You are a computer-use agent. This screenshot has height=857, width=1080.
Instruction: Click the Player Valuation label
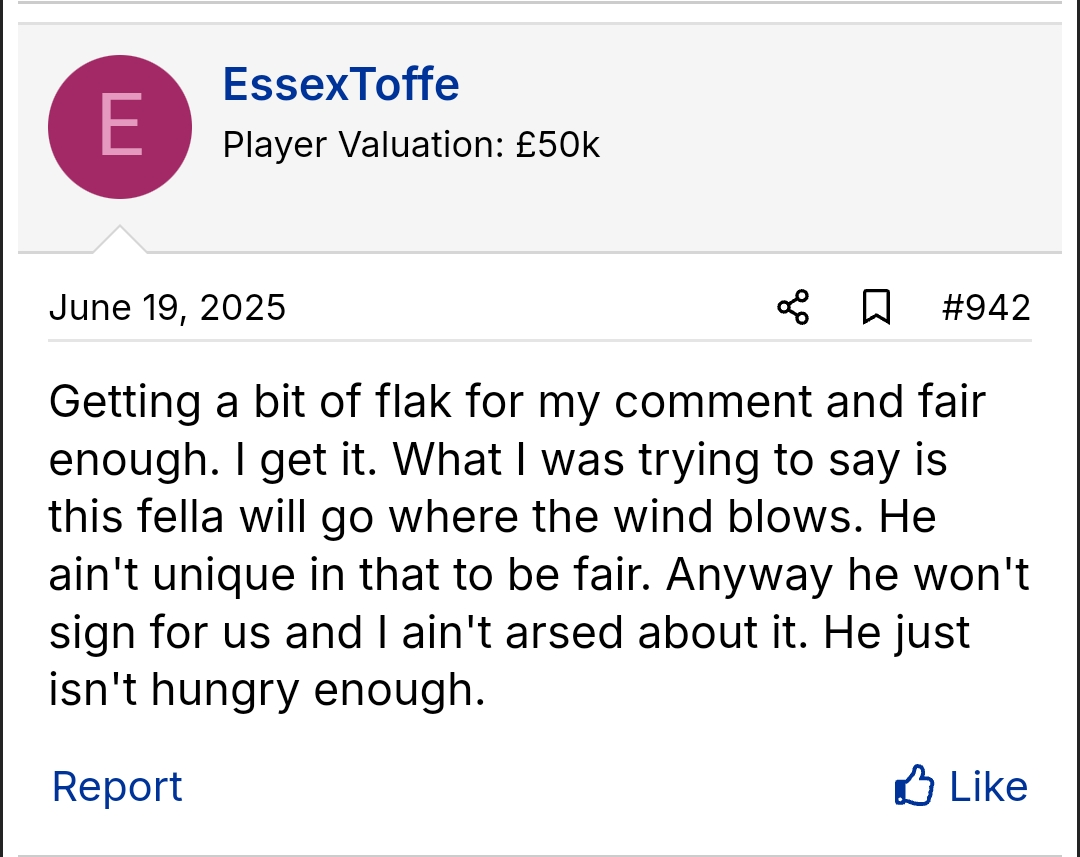pyautogui.click(x=363, y=146)
